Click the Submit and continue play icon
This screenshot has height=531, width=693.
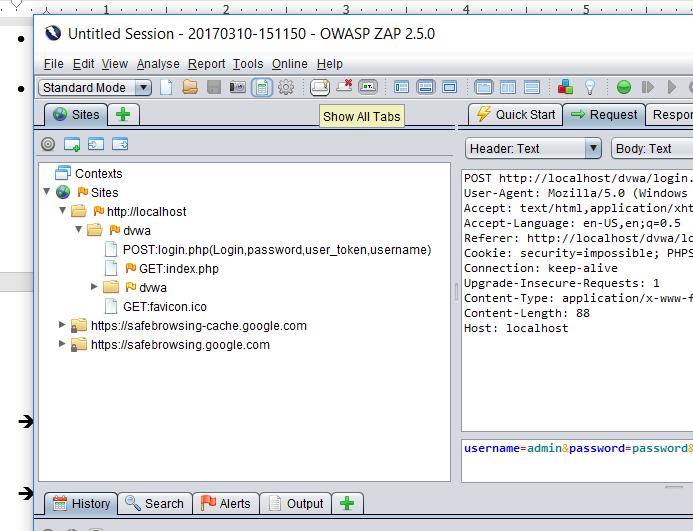click(x=672, y=87)
